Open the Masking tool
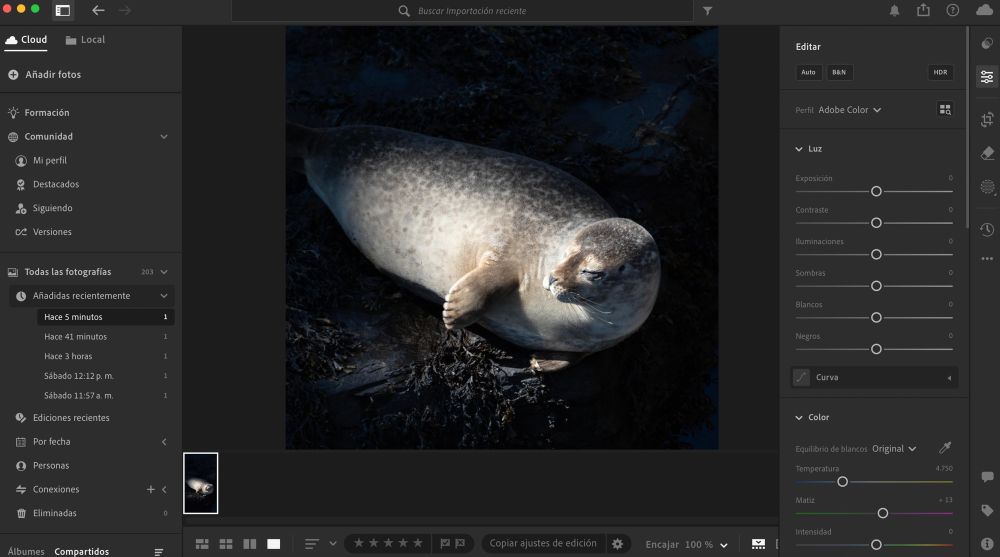The image size is (1000, 557). tap(987, 187)
